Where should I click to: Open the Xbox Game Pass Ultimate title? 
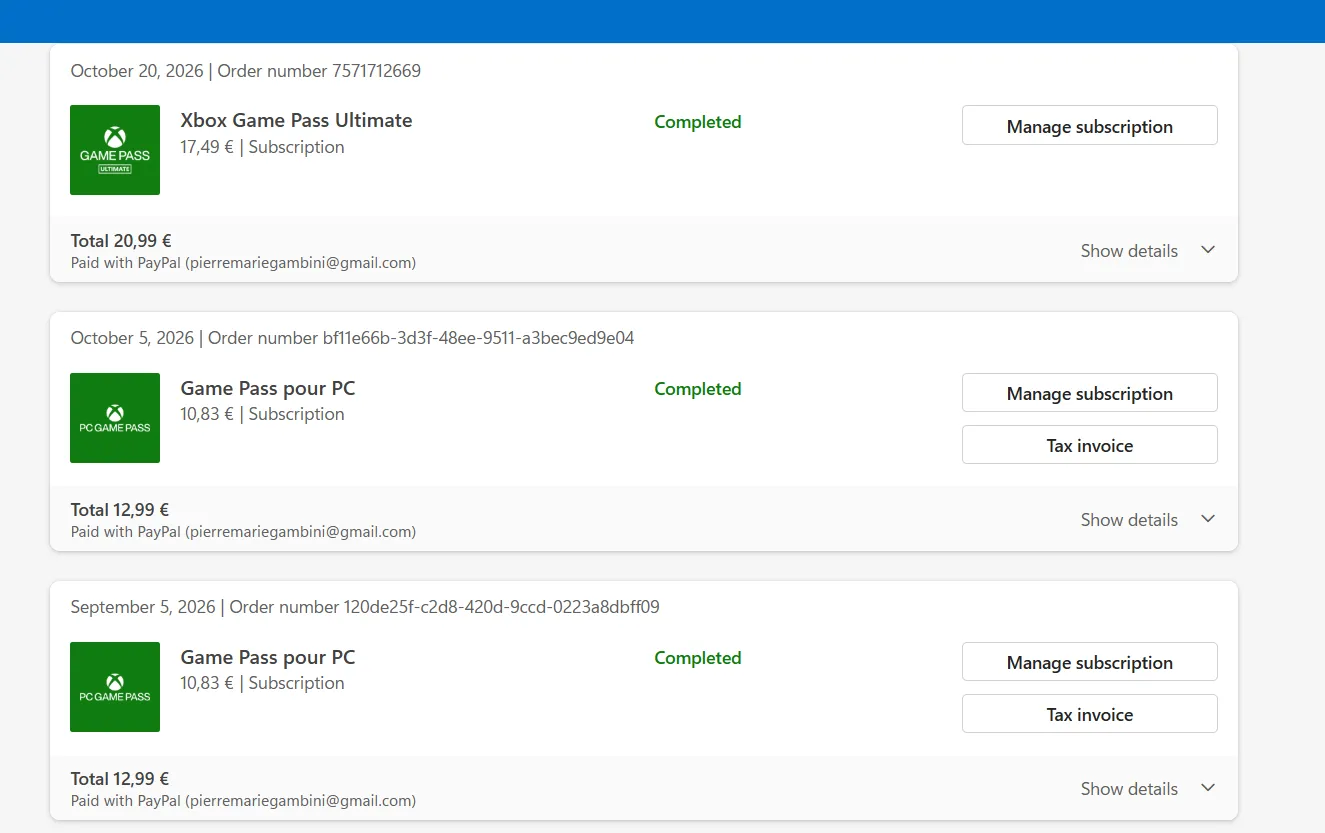point(296,120)
